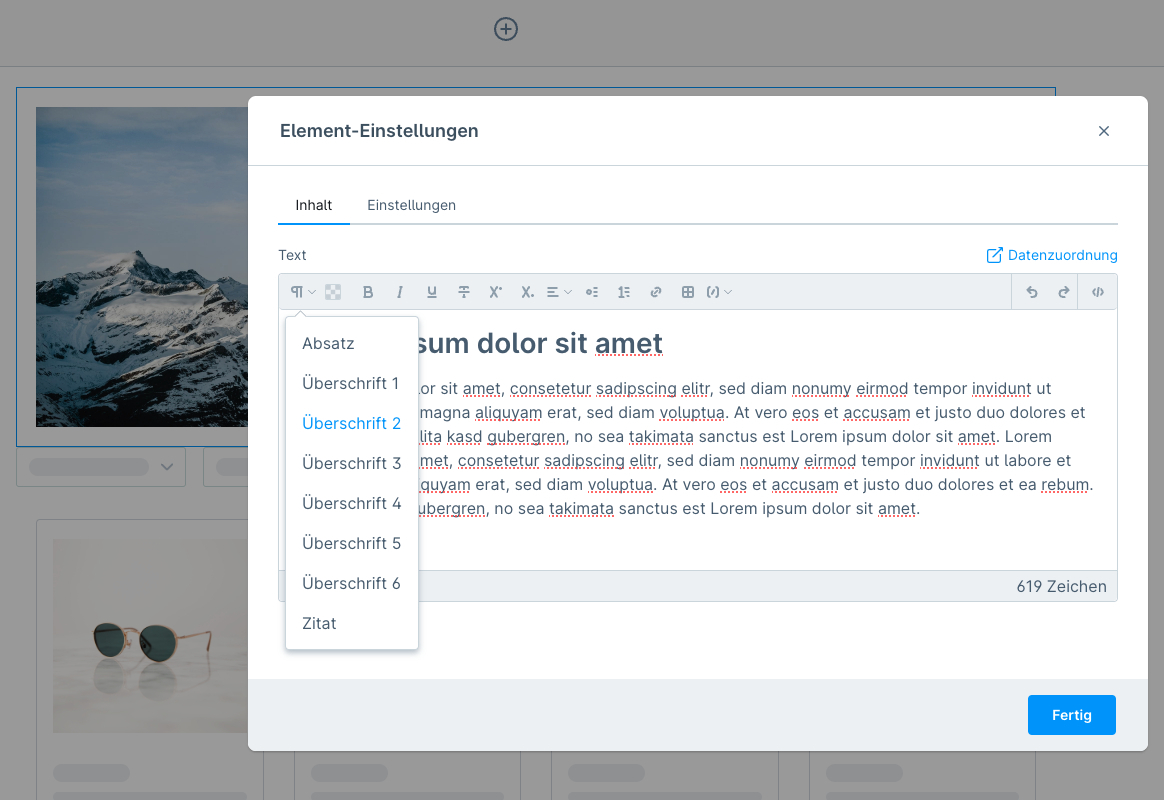Switch to the Einstellungen tab

[x=411, y=205]
